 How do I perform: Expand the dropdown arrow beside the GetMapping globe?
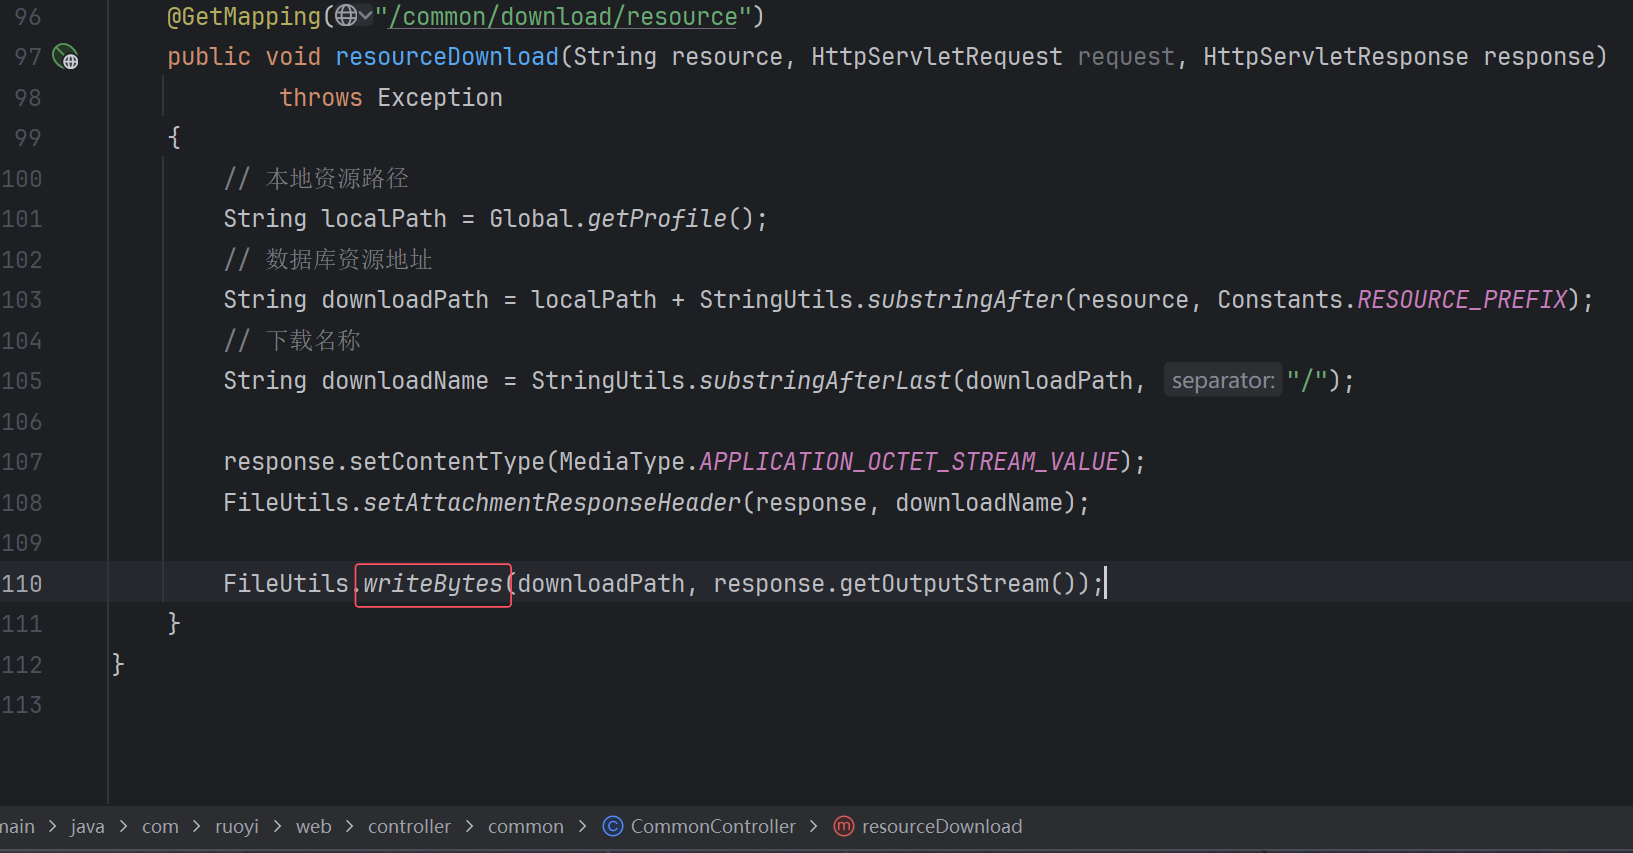[x=365, y=16]
